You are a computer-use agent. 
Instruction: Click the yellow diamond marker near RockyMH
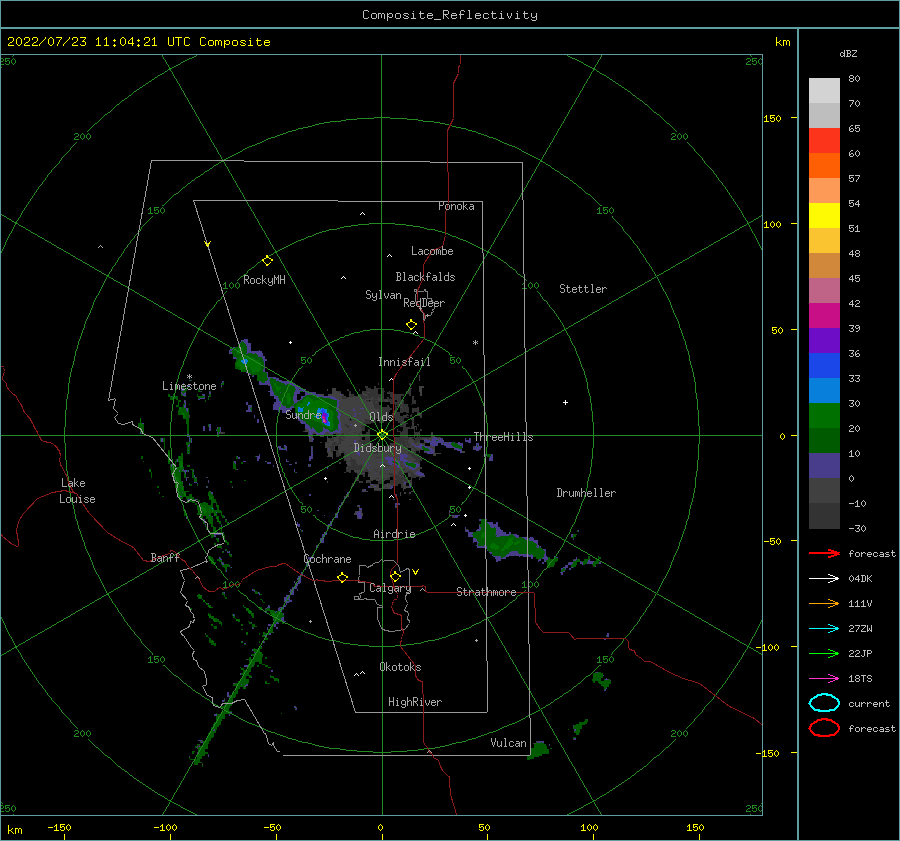point(267,261)
